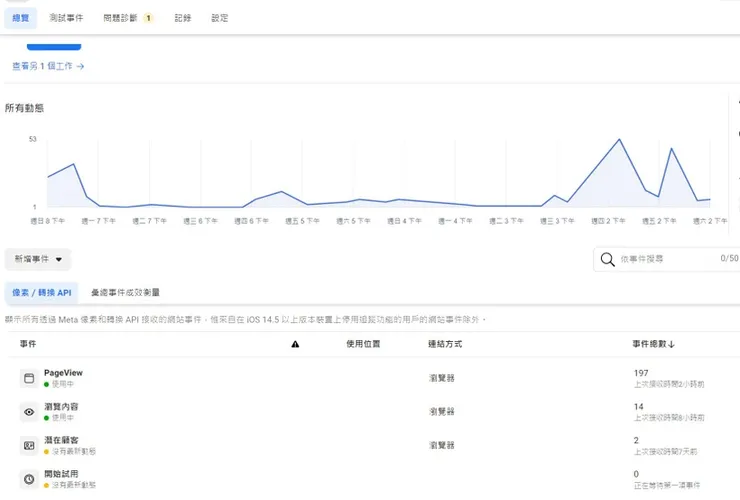Click the 沒有最新動態 status under 潛在顧客
The image size is (740, 500).
click(70, 451)
